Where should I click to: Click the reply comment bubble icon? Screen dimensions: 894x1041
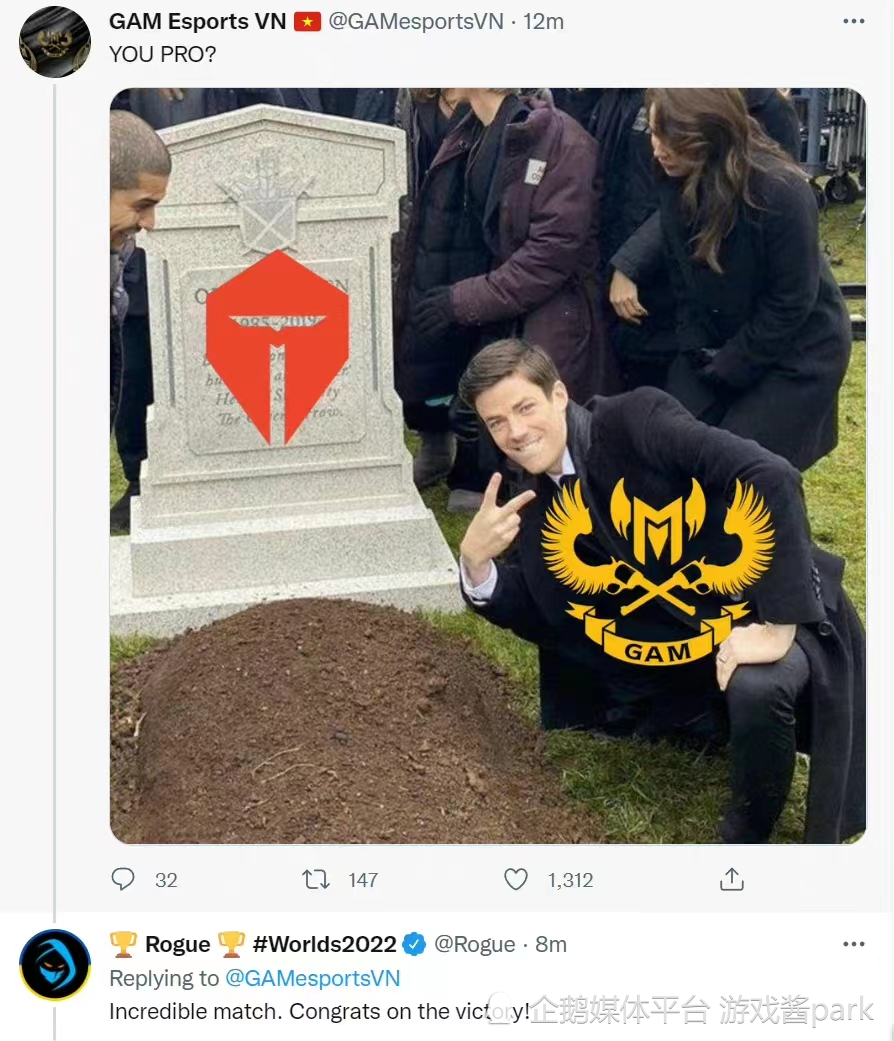pos(123,879)
